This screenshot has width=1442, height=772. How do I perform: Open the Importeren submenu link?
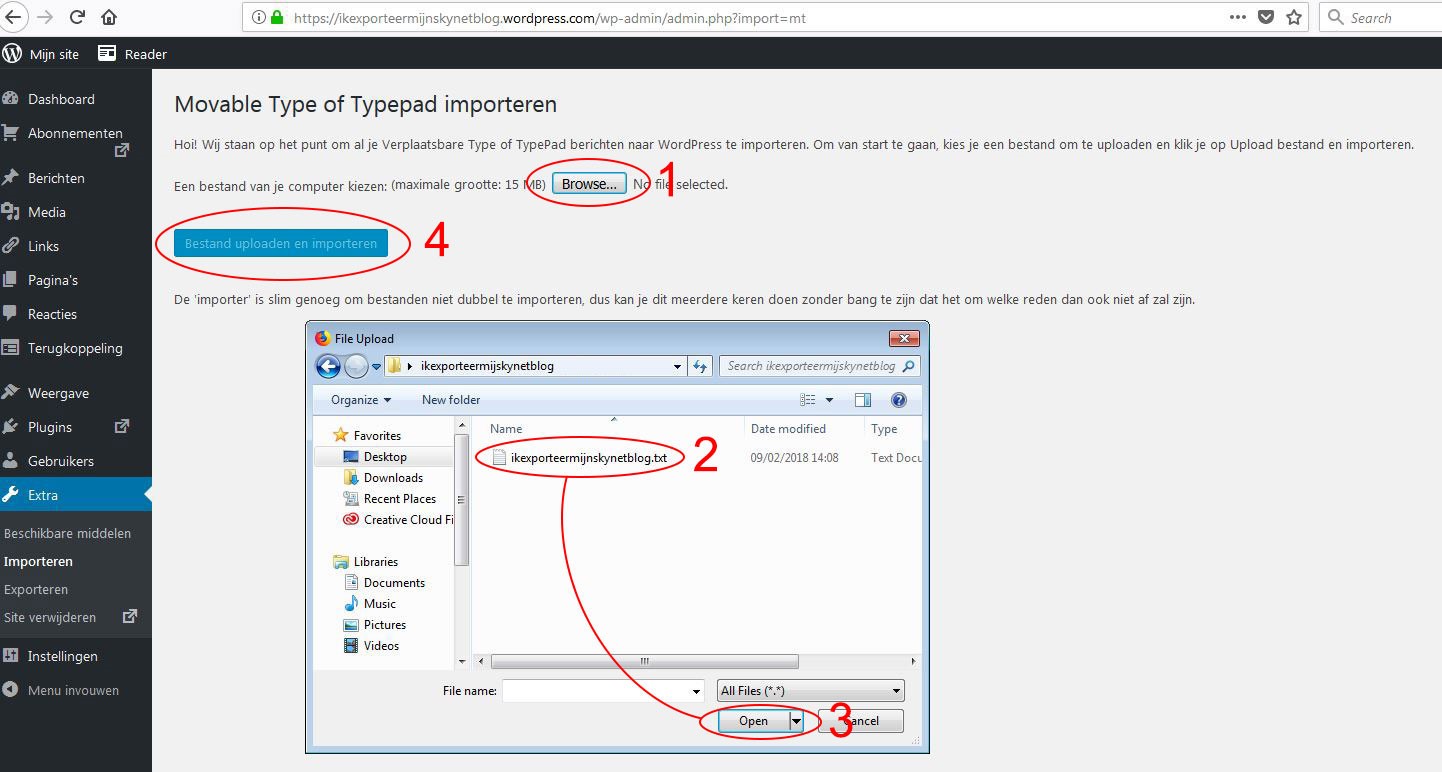point(38,561)
